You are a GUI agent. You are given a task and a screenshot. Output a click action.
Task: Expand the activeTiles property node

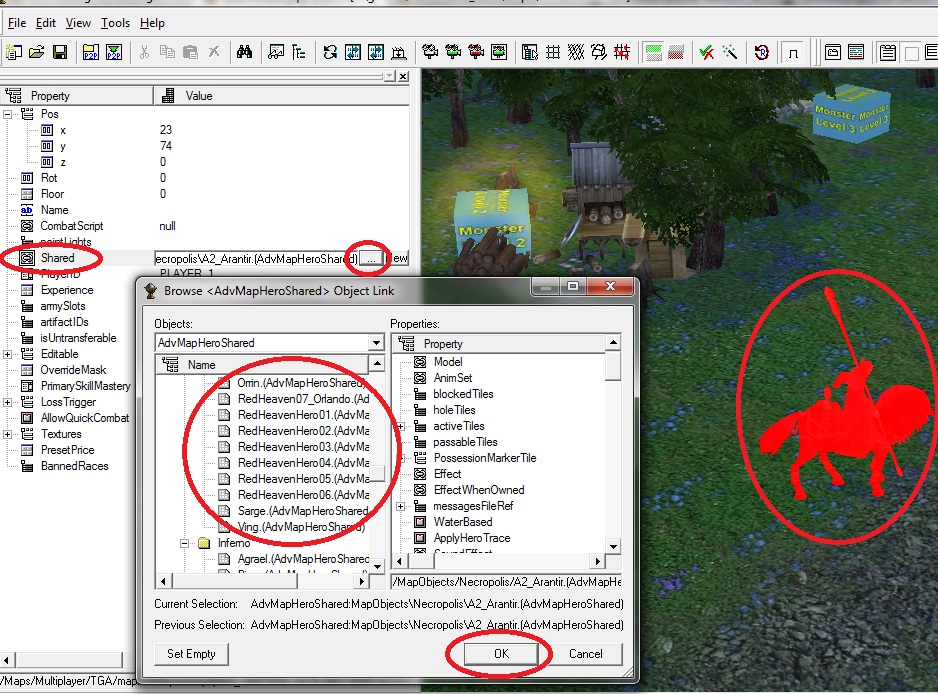[x=401, y=426]
